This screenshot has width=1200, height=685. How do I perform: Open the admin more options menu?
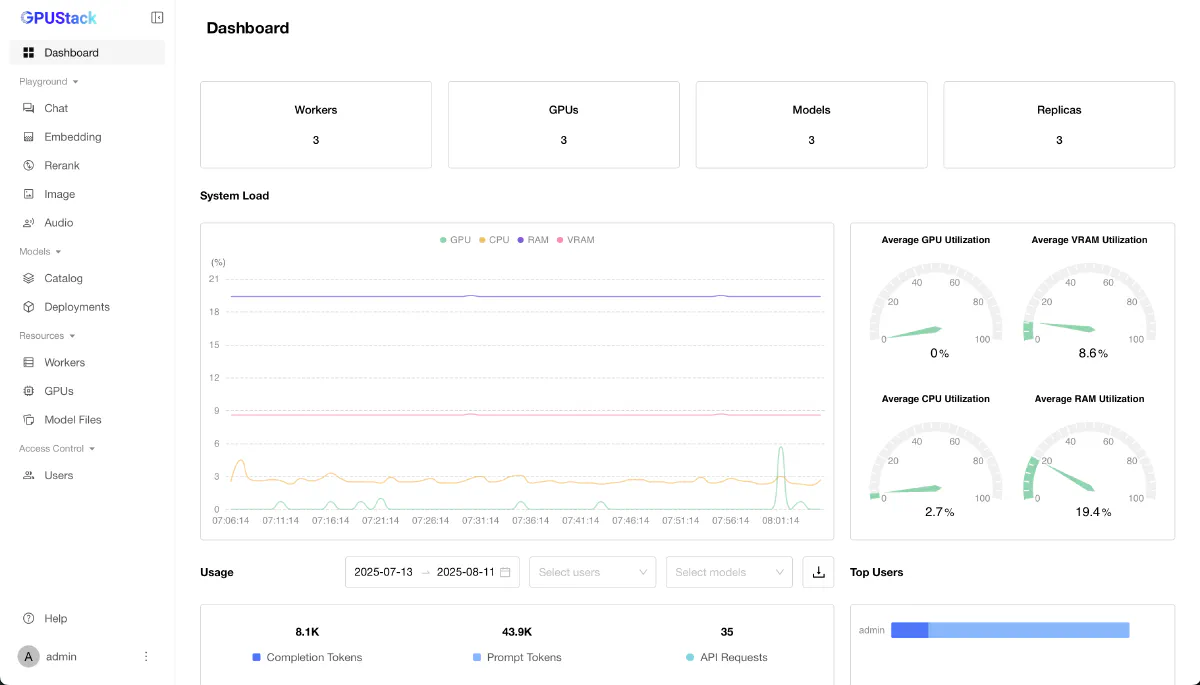[x=146, y=656]
